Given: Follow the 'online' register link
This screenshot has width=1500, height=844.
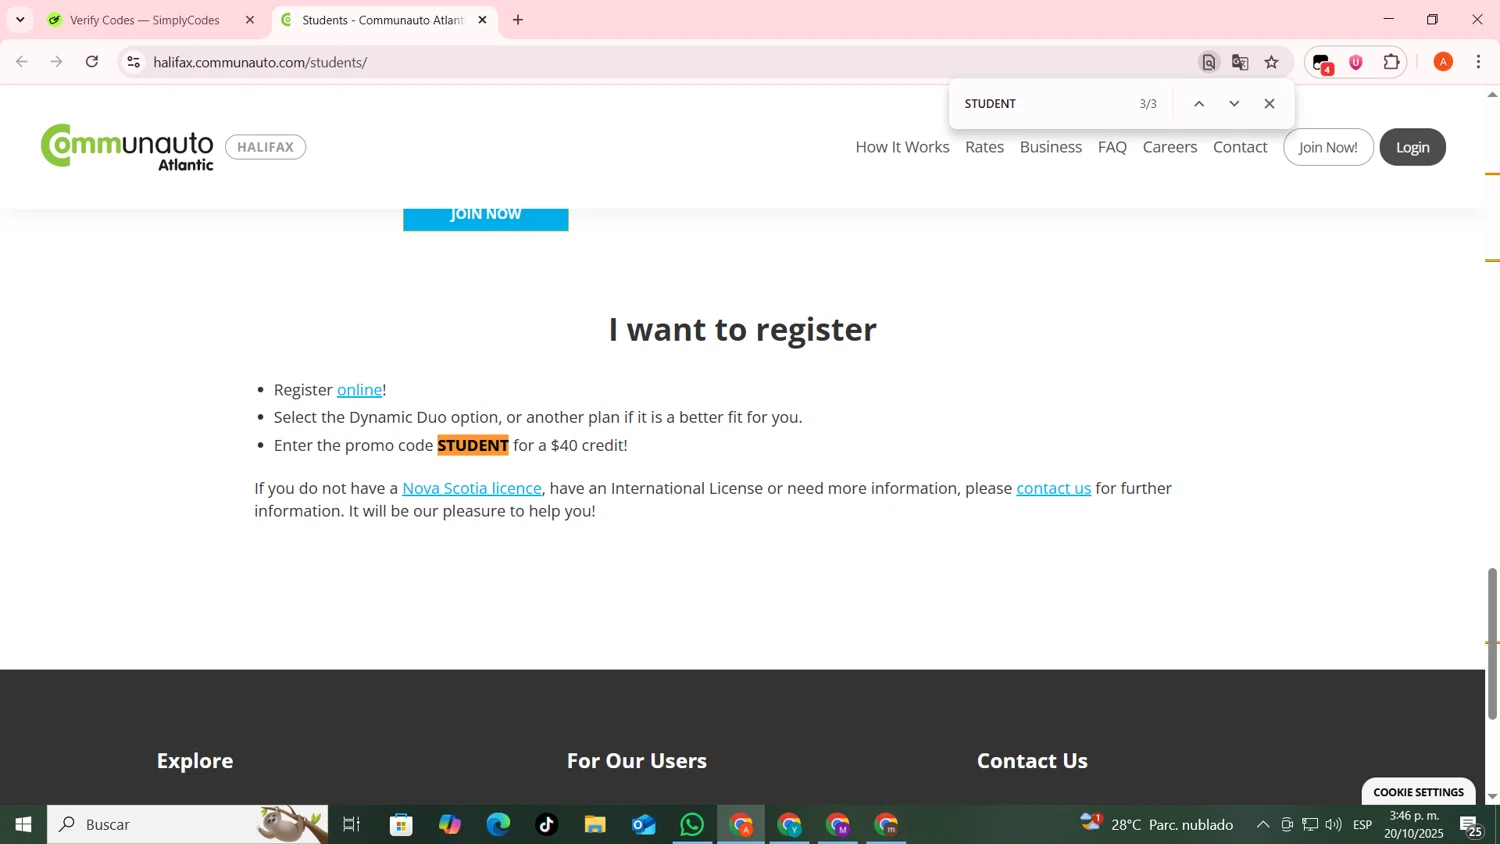Looking at the screenshot, I should click(359, 390).
